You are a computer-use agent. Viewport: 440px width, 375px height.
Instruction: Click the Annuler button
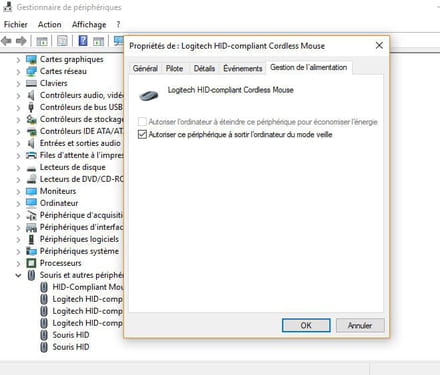click(360, 325)
